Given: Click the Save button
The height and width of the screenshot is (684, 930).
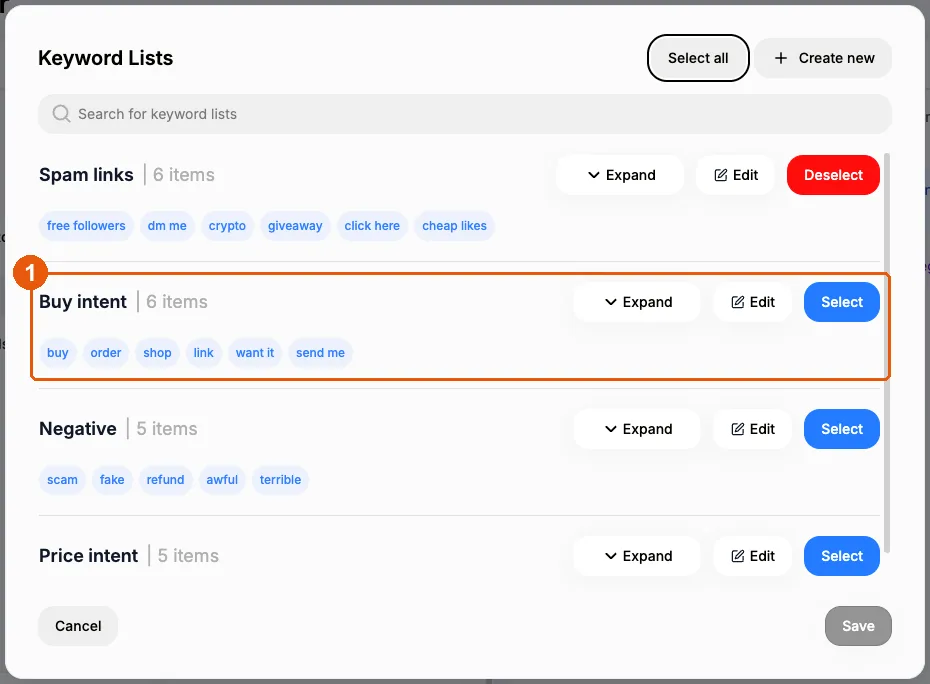Looking at the screenshot, I should click(x=858, y=626).
